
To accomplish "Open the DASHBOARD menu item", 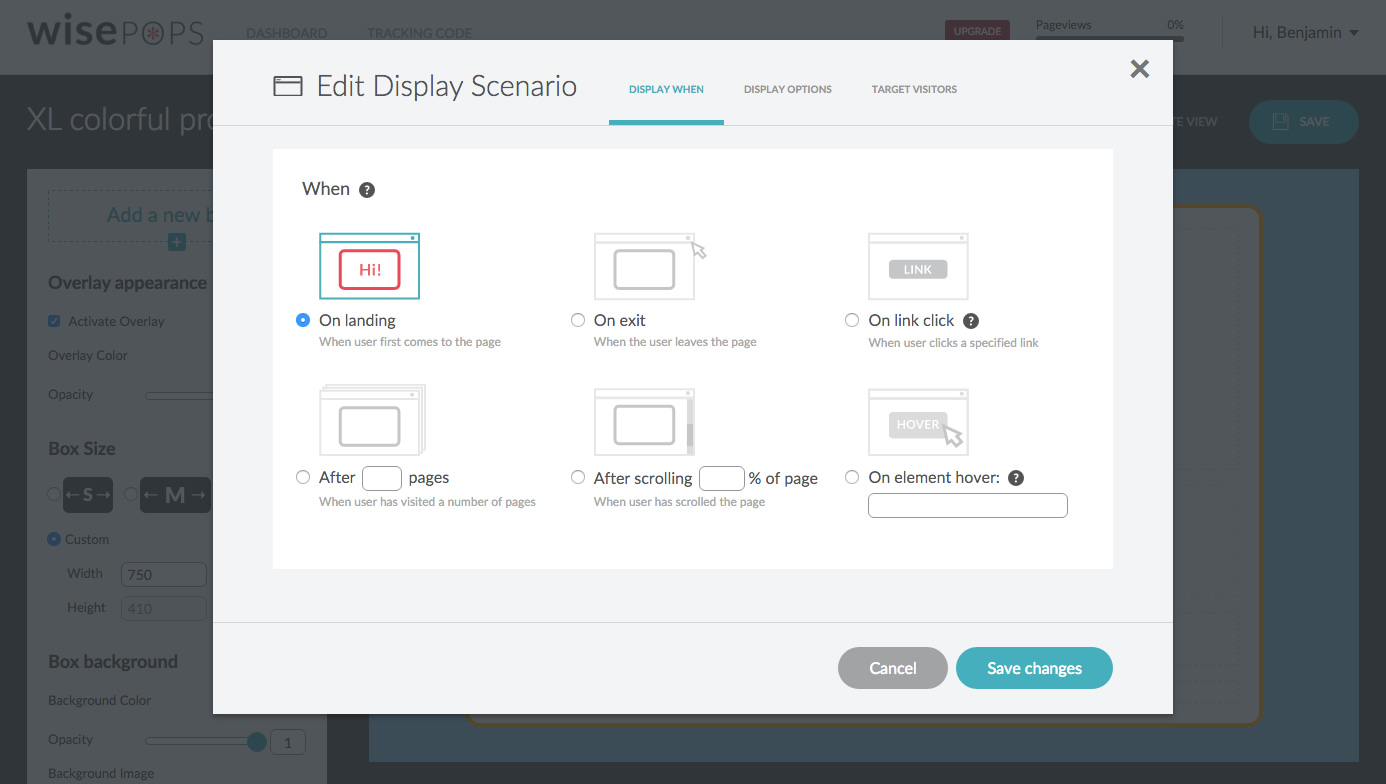I will coord(286,32).
